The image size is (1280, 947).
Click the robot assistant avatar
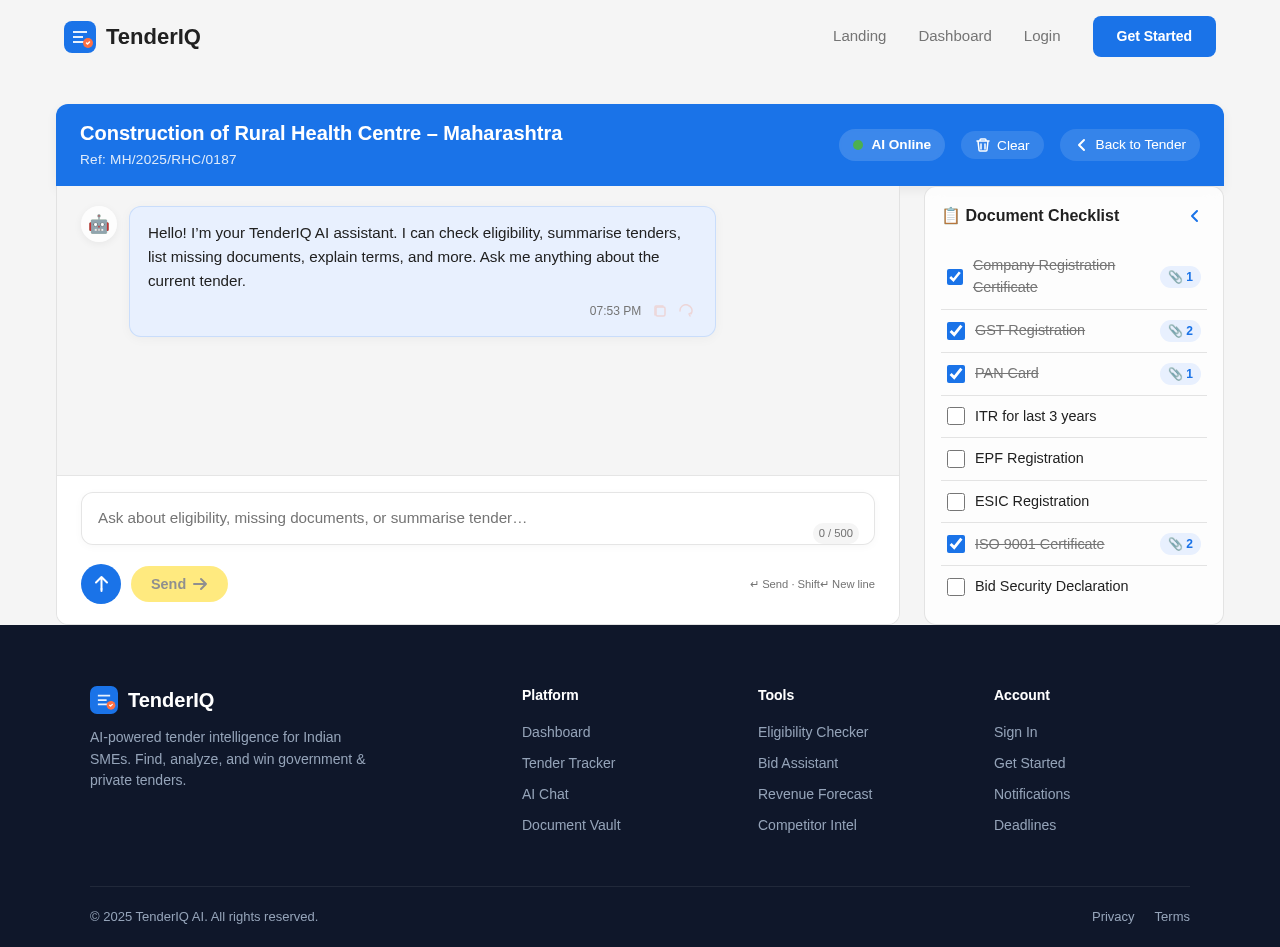tap(99, 224)
